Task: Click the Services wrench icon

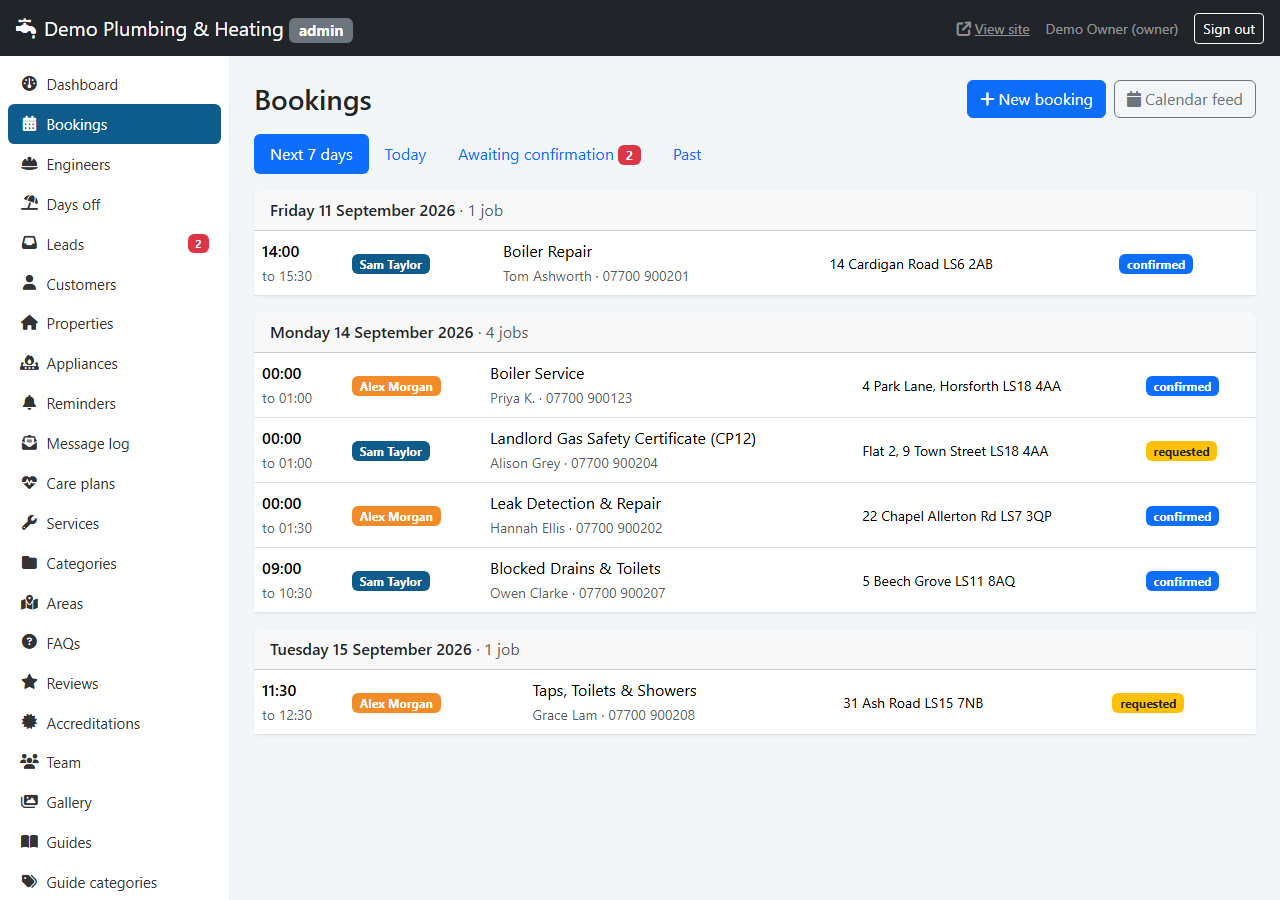Action: point(29,523)
